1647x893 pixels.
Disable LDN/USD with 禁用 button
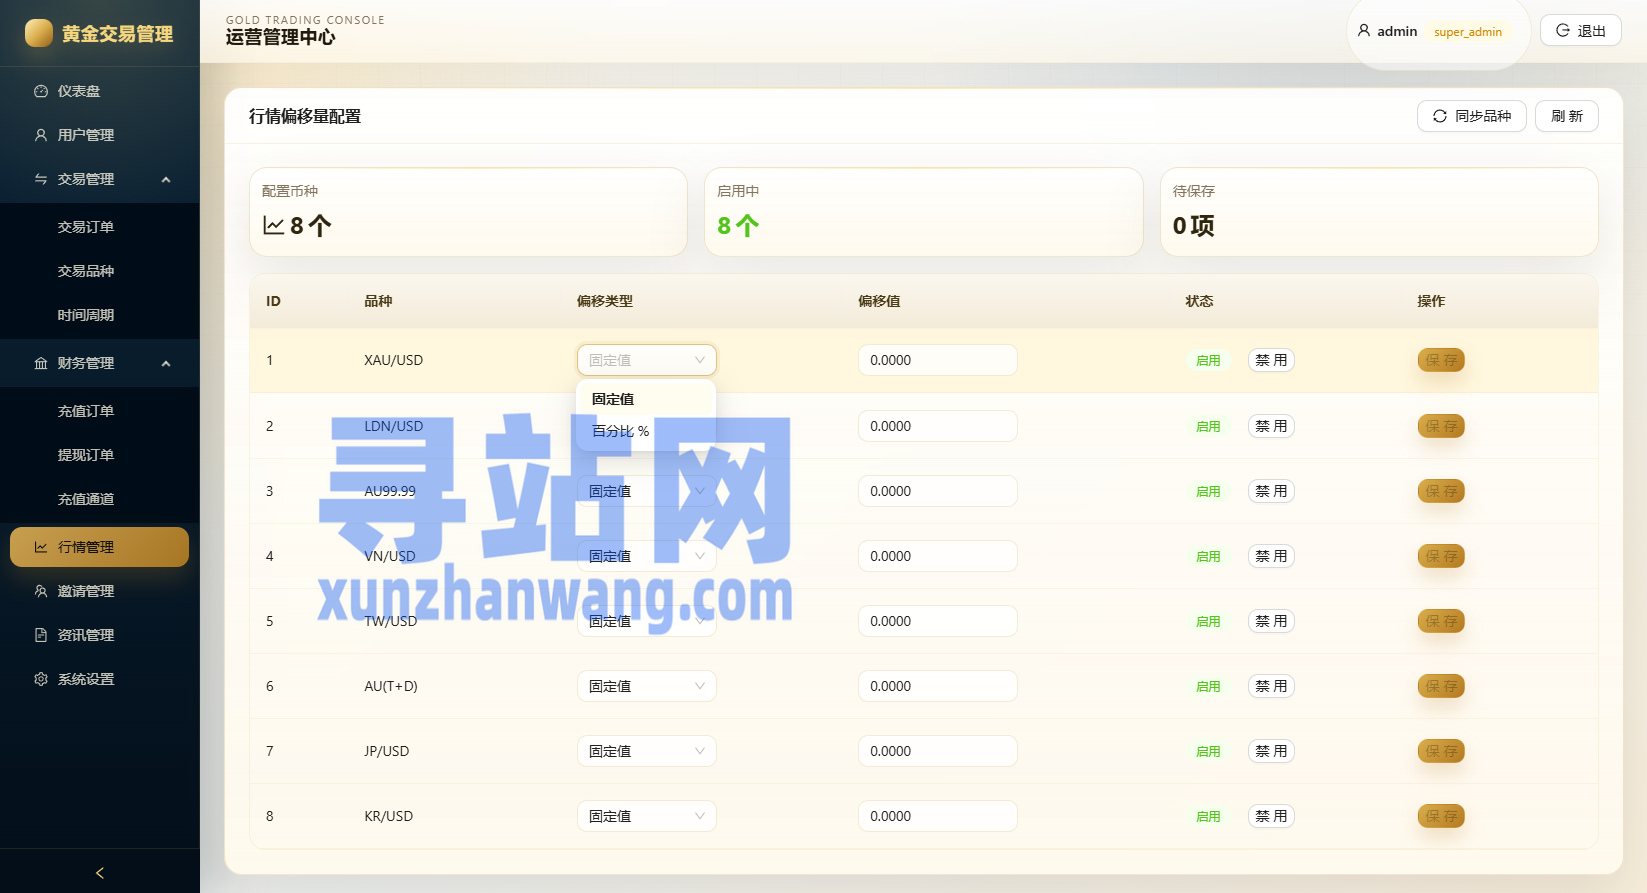pos(1271,426)
